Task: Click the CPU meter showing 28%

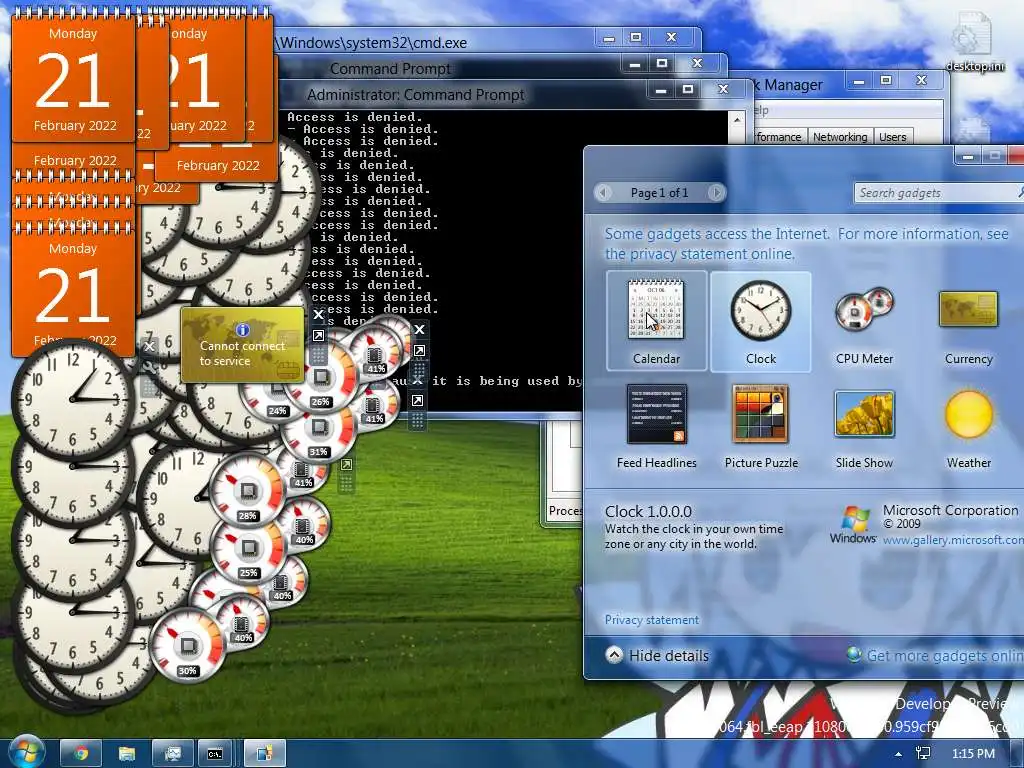Action: [248, 491]
